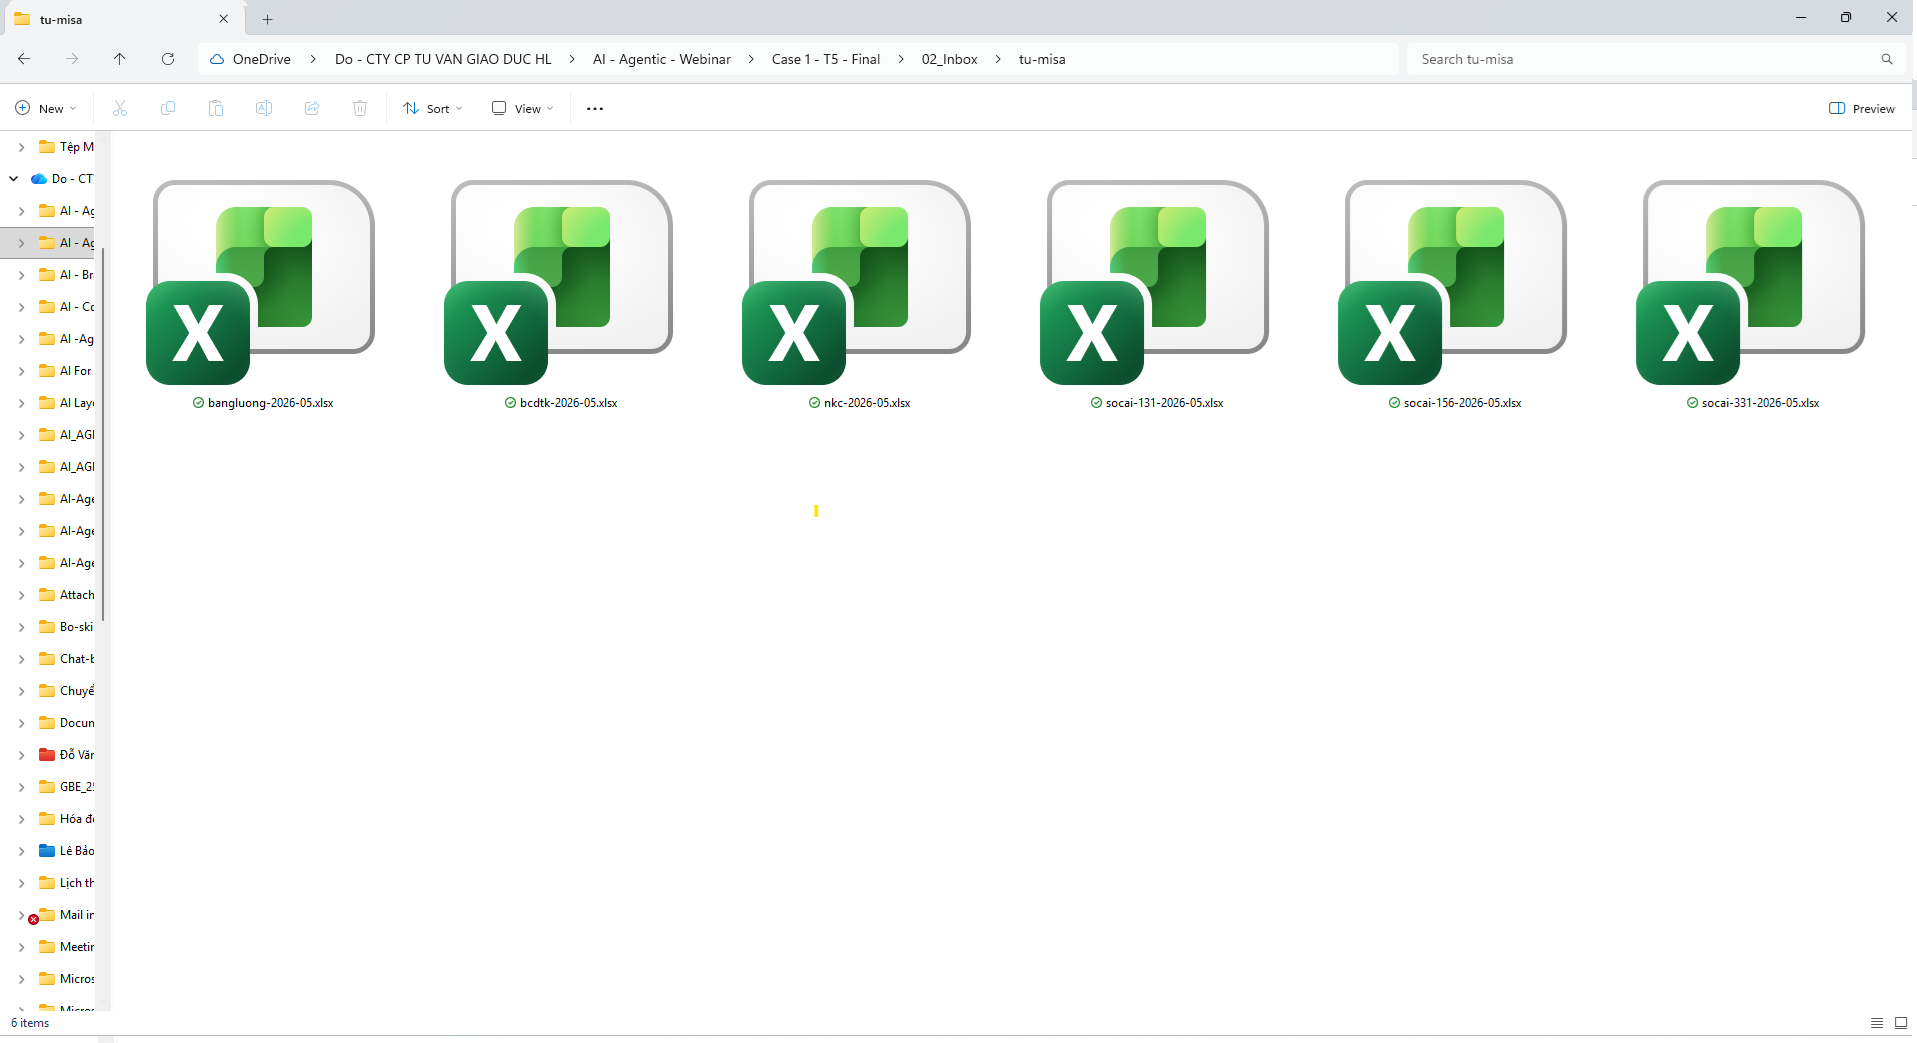Open AI Lay folder in sidebar
The width and height of the screenshot is (1917, 1043).
pyautogui.click(x=66, y=403)
